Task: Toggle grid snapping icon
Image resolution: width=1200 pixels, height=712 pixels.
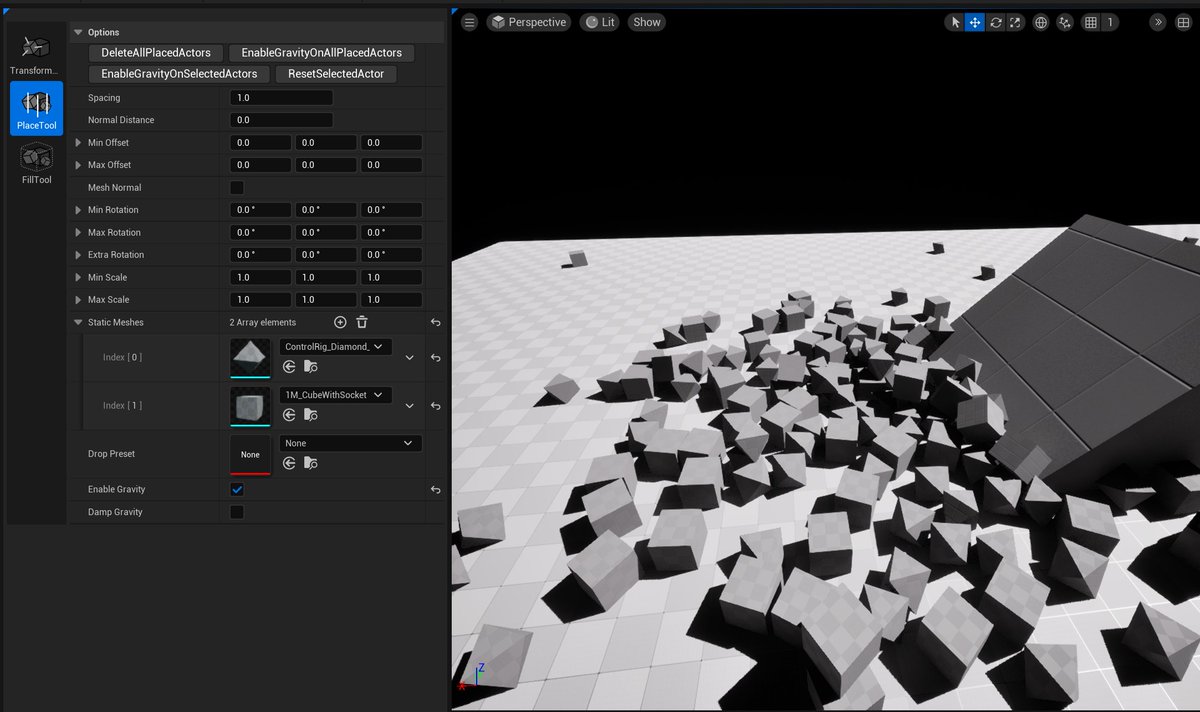Action: point(1091,22)
